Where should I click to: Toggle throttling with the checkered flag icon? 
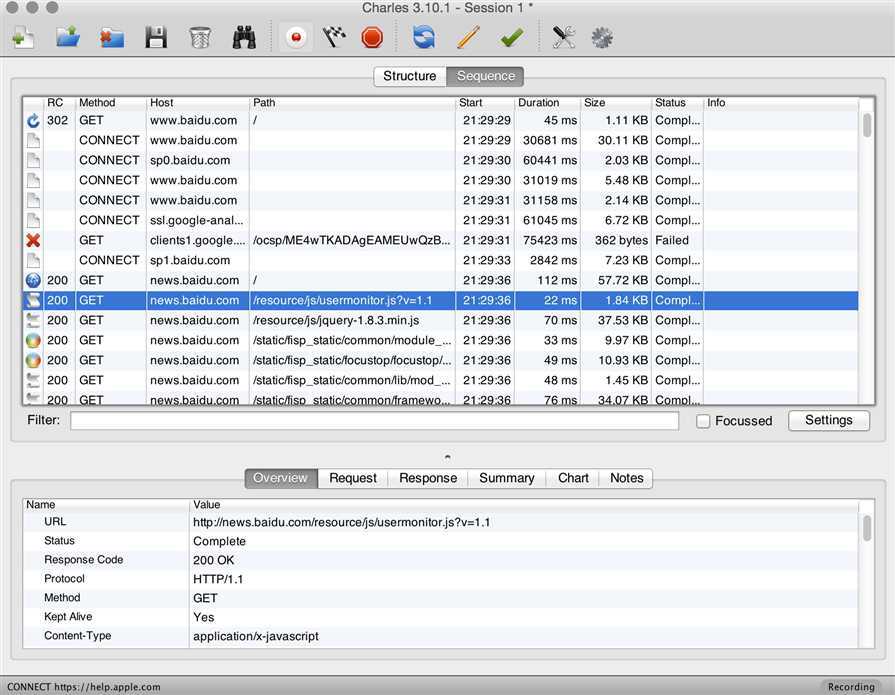(x=334, y=38)
